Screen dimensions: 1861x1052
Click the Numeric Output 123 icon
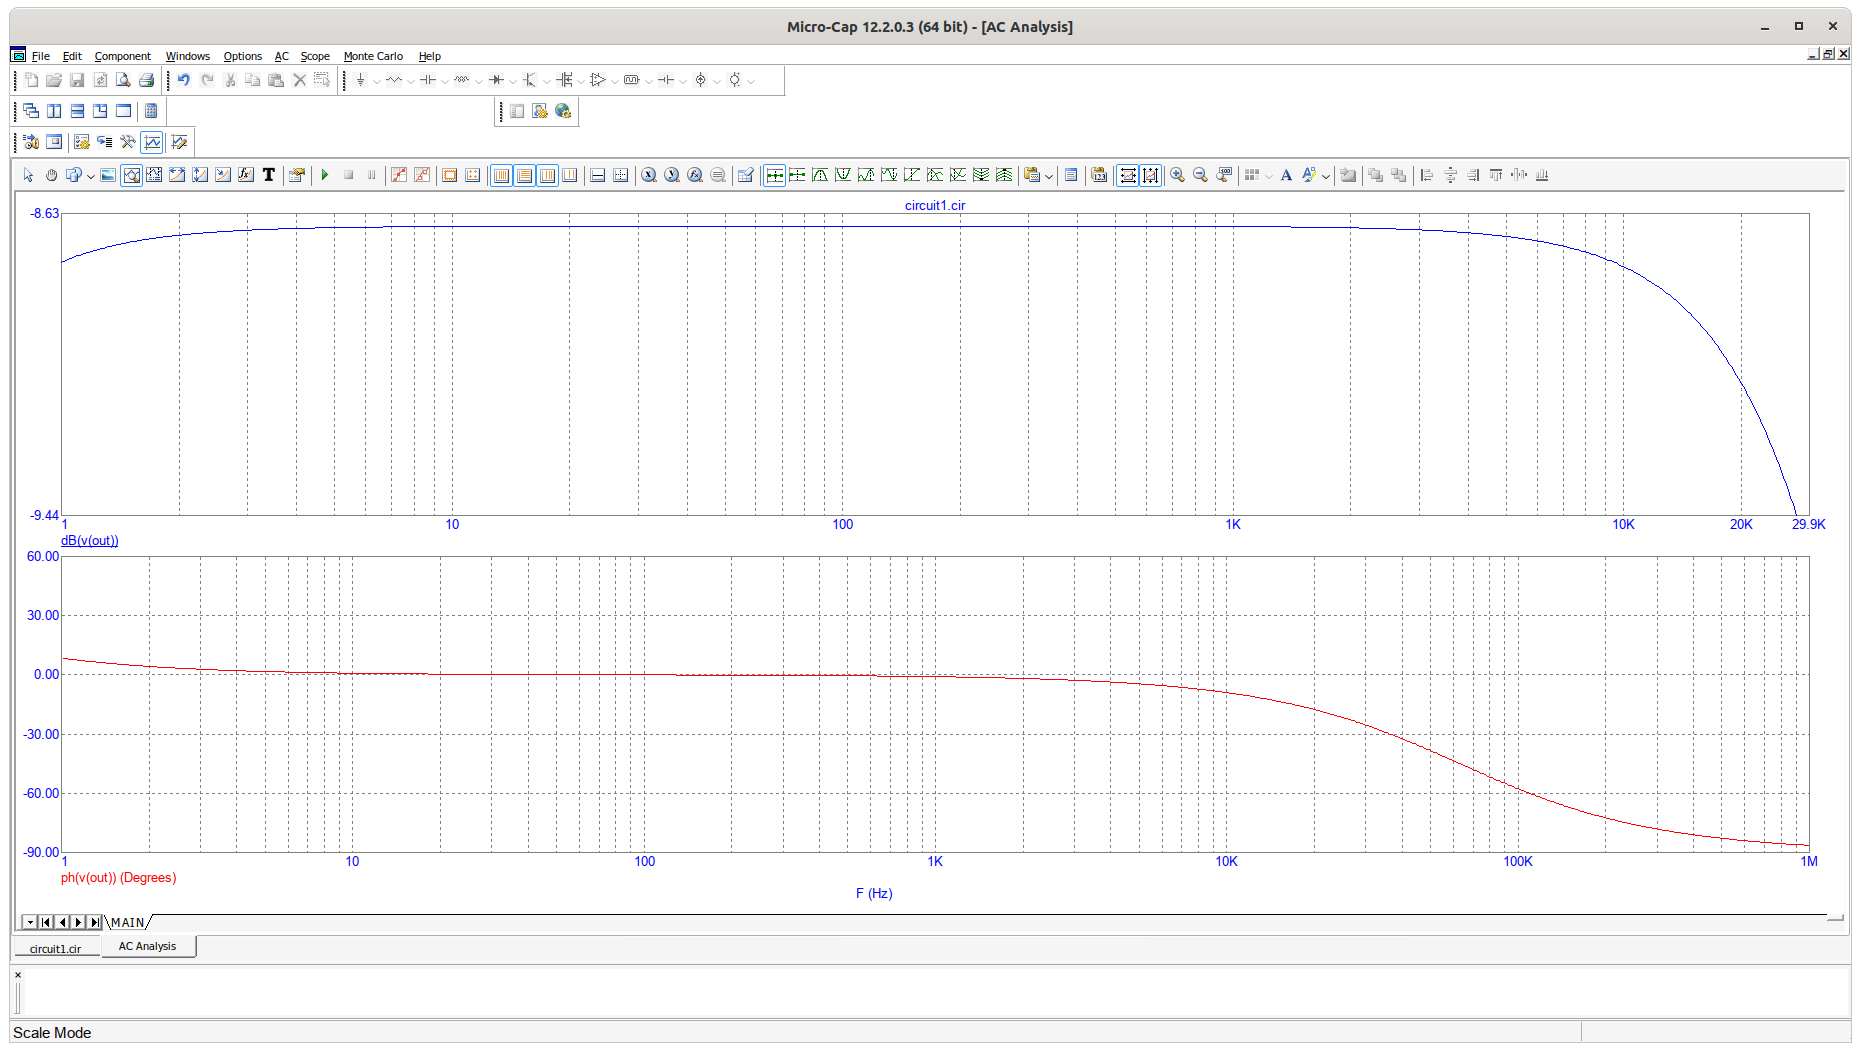coord(1099,175)
